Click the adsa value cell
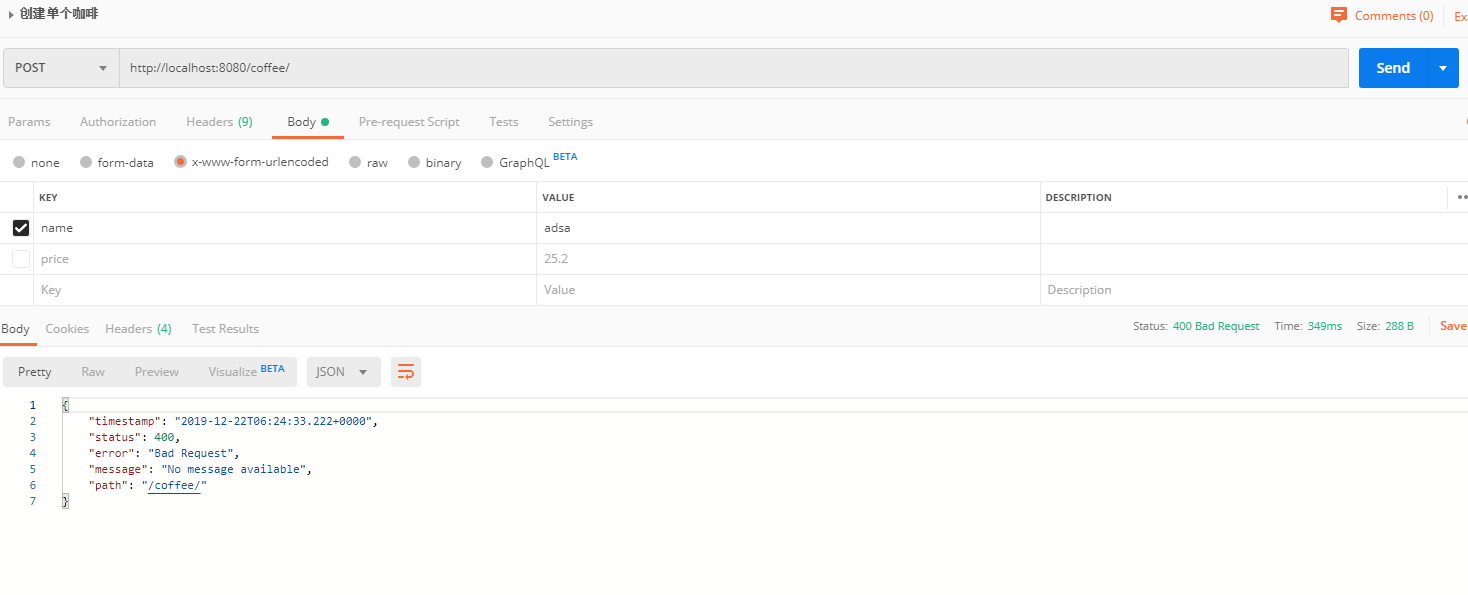Image resolution: width=1468 pixels, height=595 pixels. pos(788,228)
